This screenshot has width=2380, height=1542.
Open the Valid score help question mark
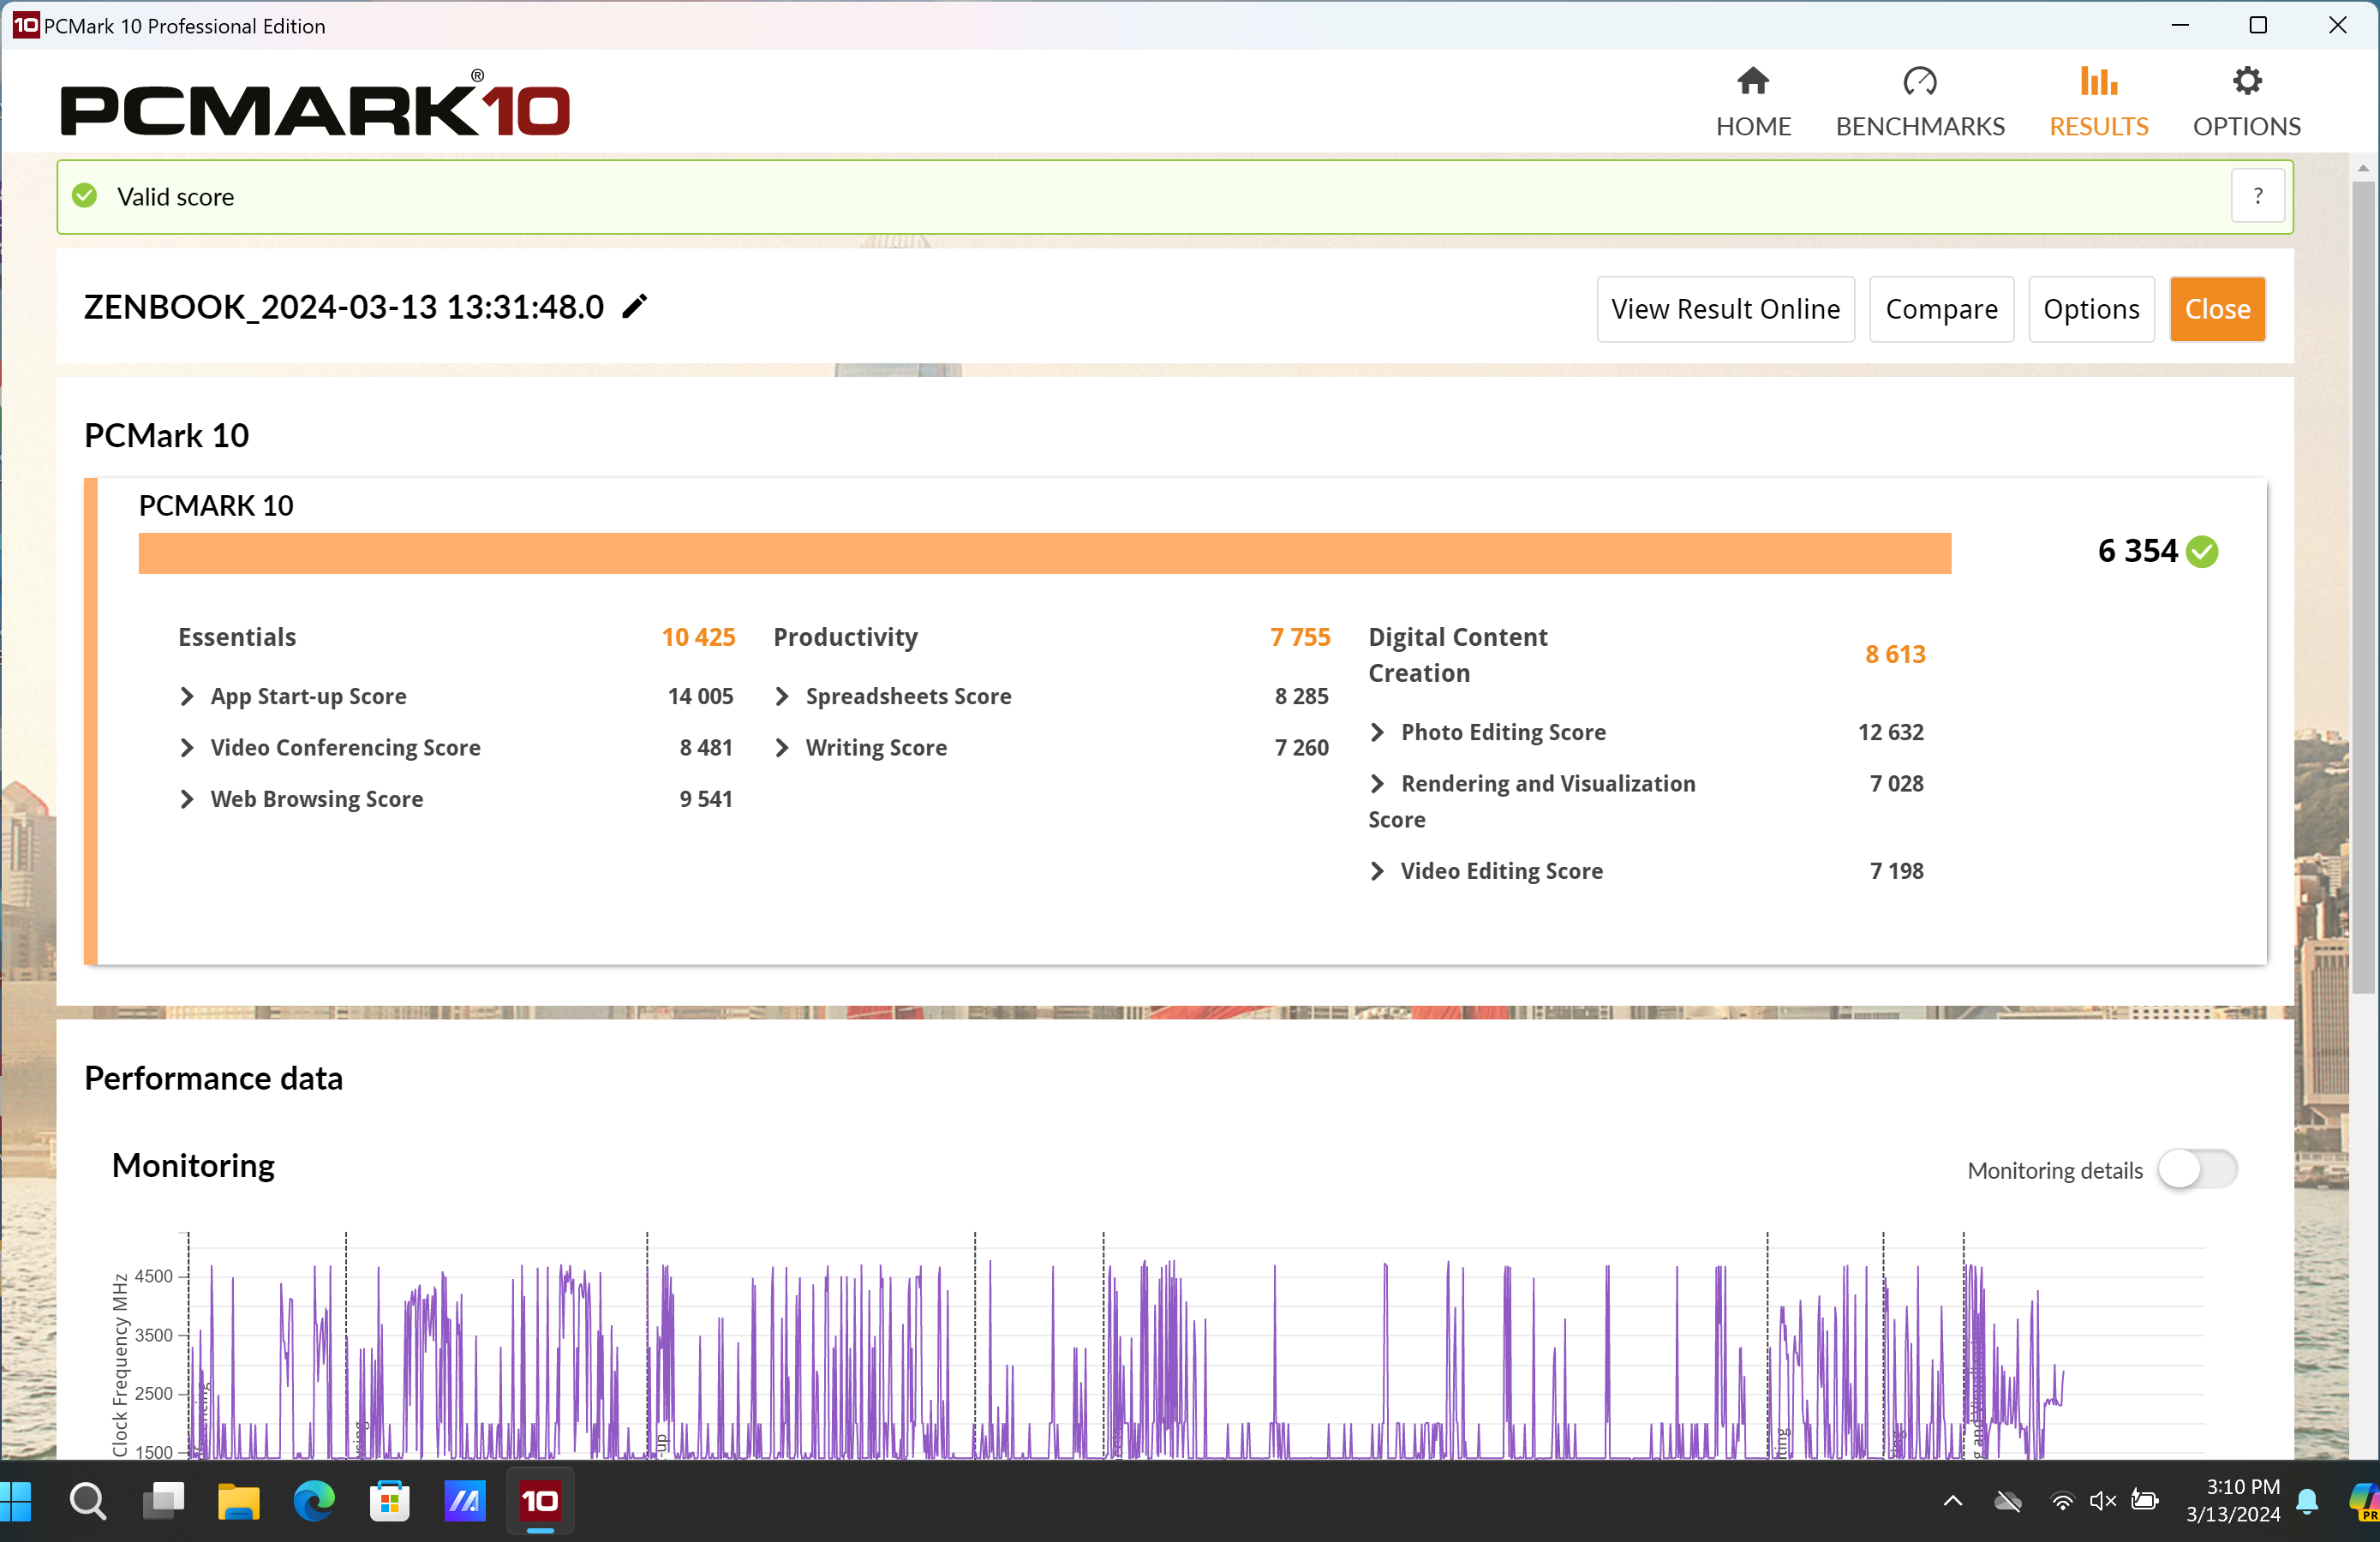coord(2257,196)
